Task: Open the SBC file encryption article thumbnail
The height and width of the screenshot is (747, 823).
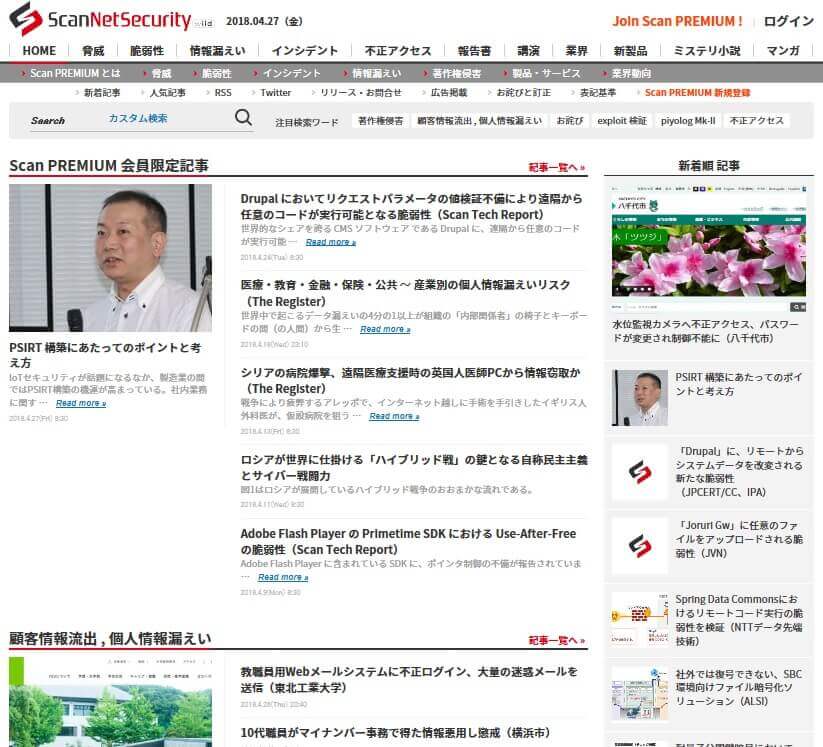Action: click(x=640, y=693)
